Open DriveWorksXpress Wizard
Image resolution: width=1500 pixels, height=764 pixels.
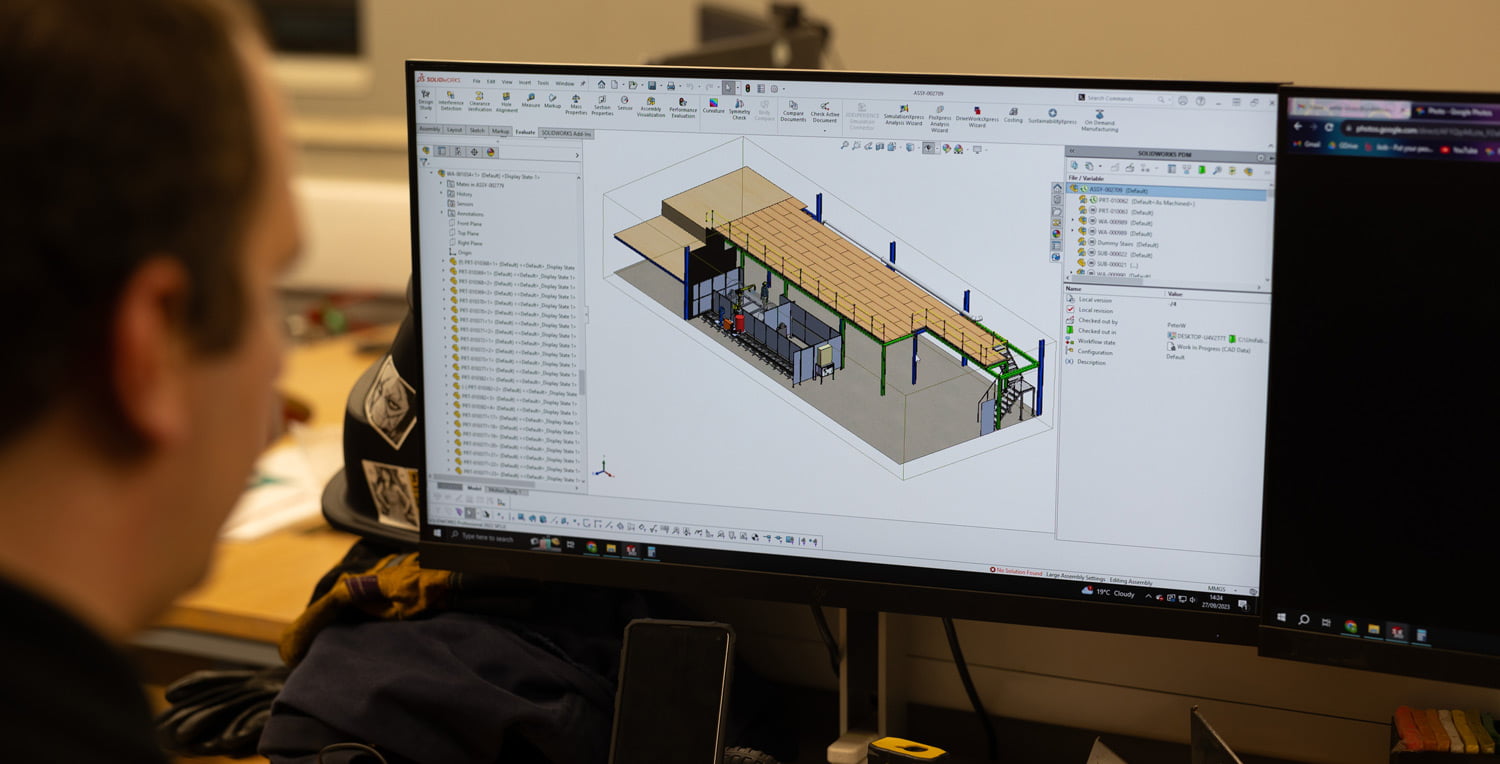977,118
